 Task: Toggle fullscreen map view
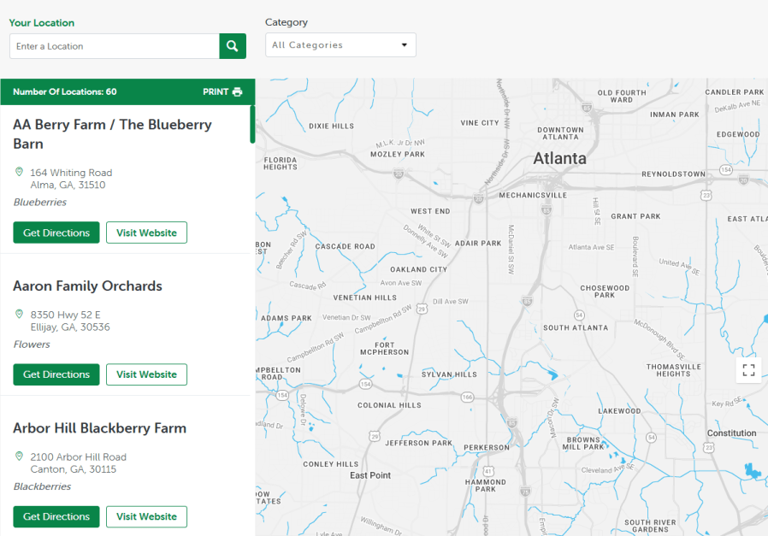(748, 370)
